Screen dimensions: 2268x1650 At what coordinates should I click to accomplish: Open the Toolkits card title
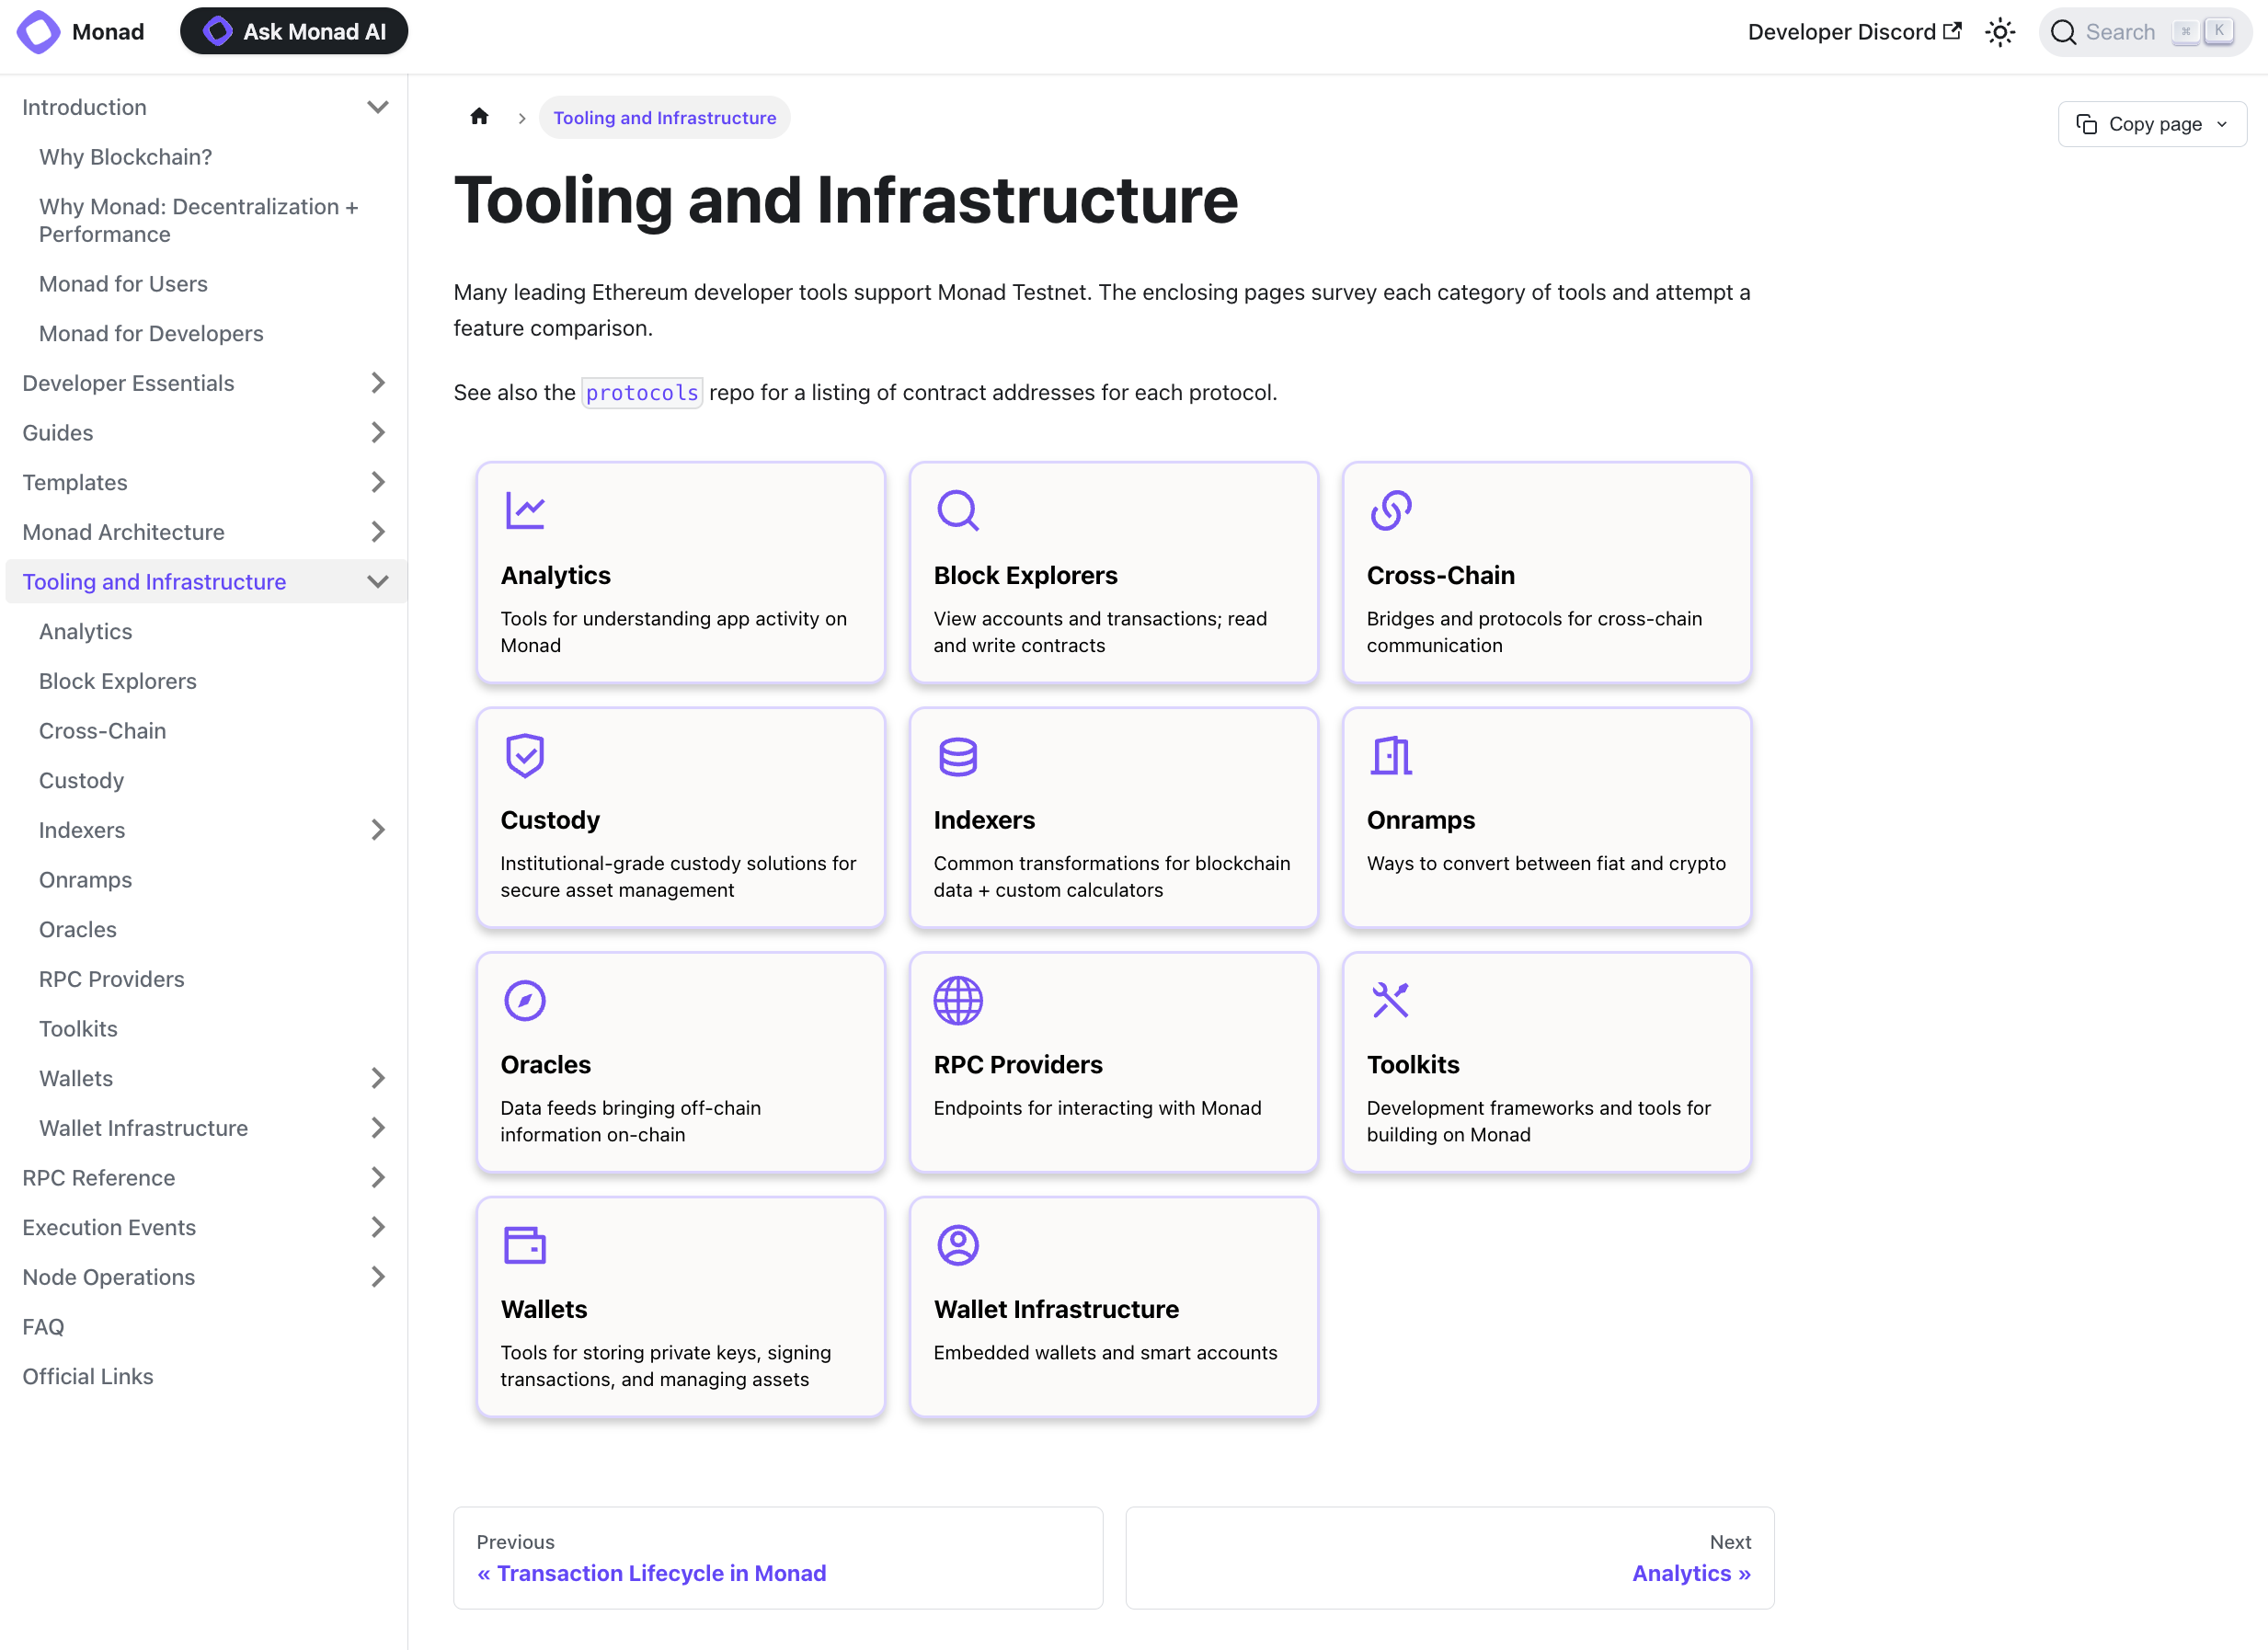[1413, 1064]
